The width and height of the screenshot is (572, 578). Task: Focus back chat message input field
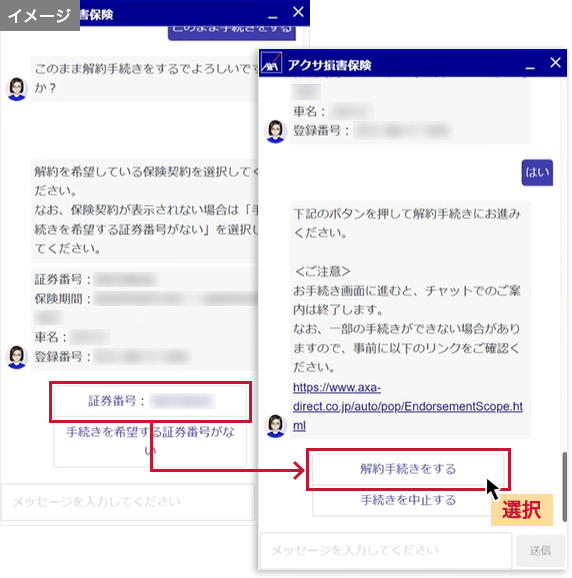coord(128,502)
